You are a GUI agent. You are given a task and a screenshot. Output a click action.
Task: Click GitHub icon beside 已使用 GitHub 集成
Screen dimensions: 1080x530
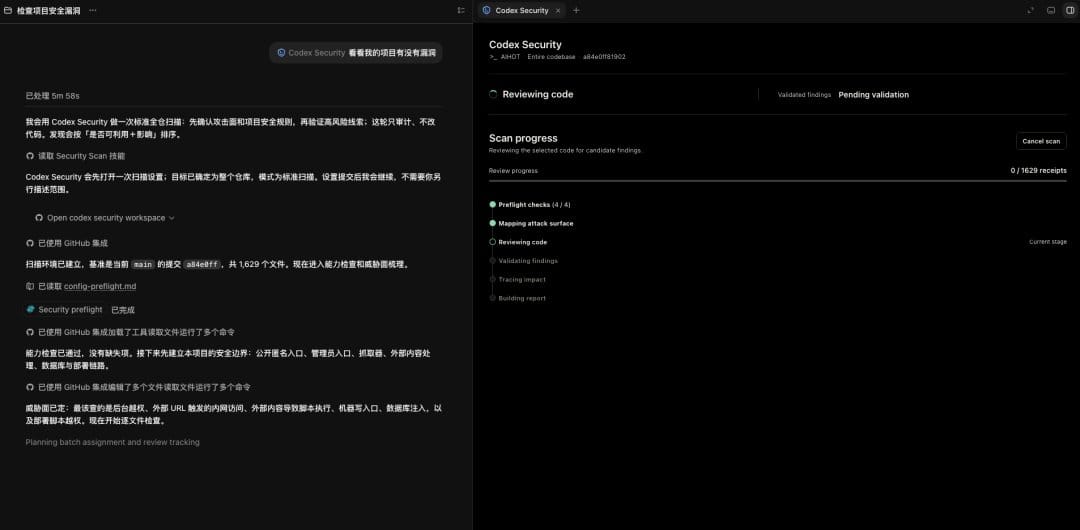(30, 243)
